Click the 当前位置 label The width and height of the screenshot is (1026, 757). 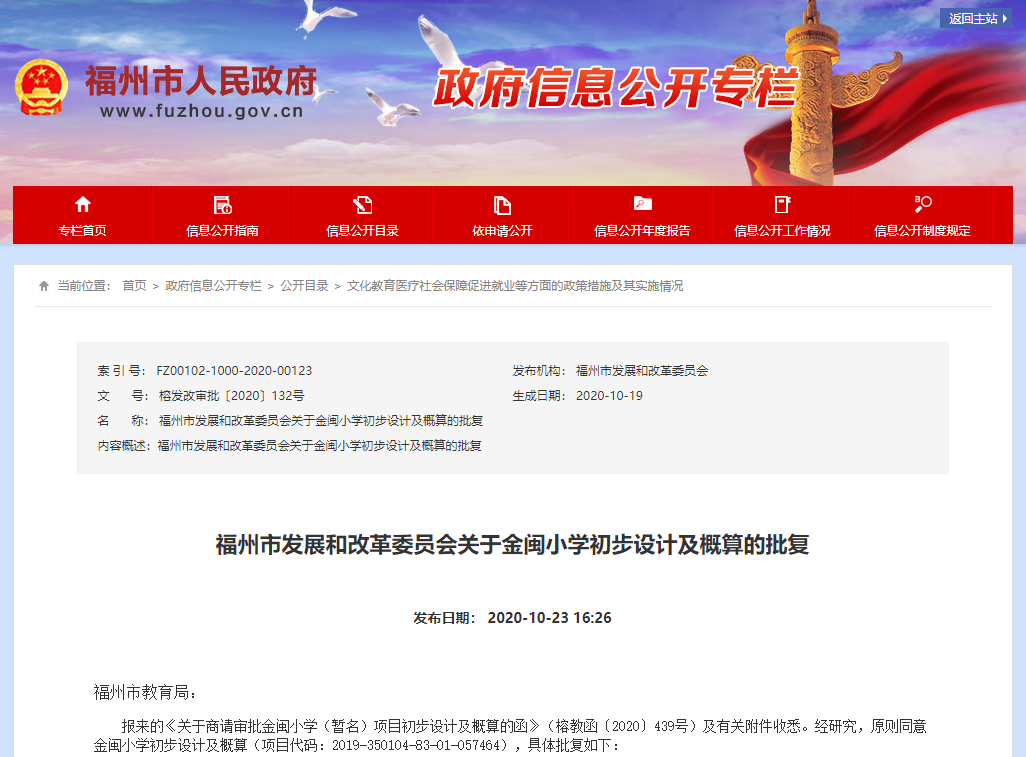[x=84, y=286]
